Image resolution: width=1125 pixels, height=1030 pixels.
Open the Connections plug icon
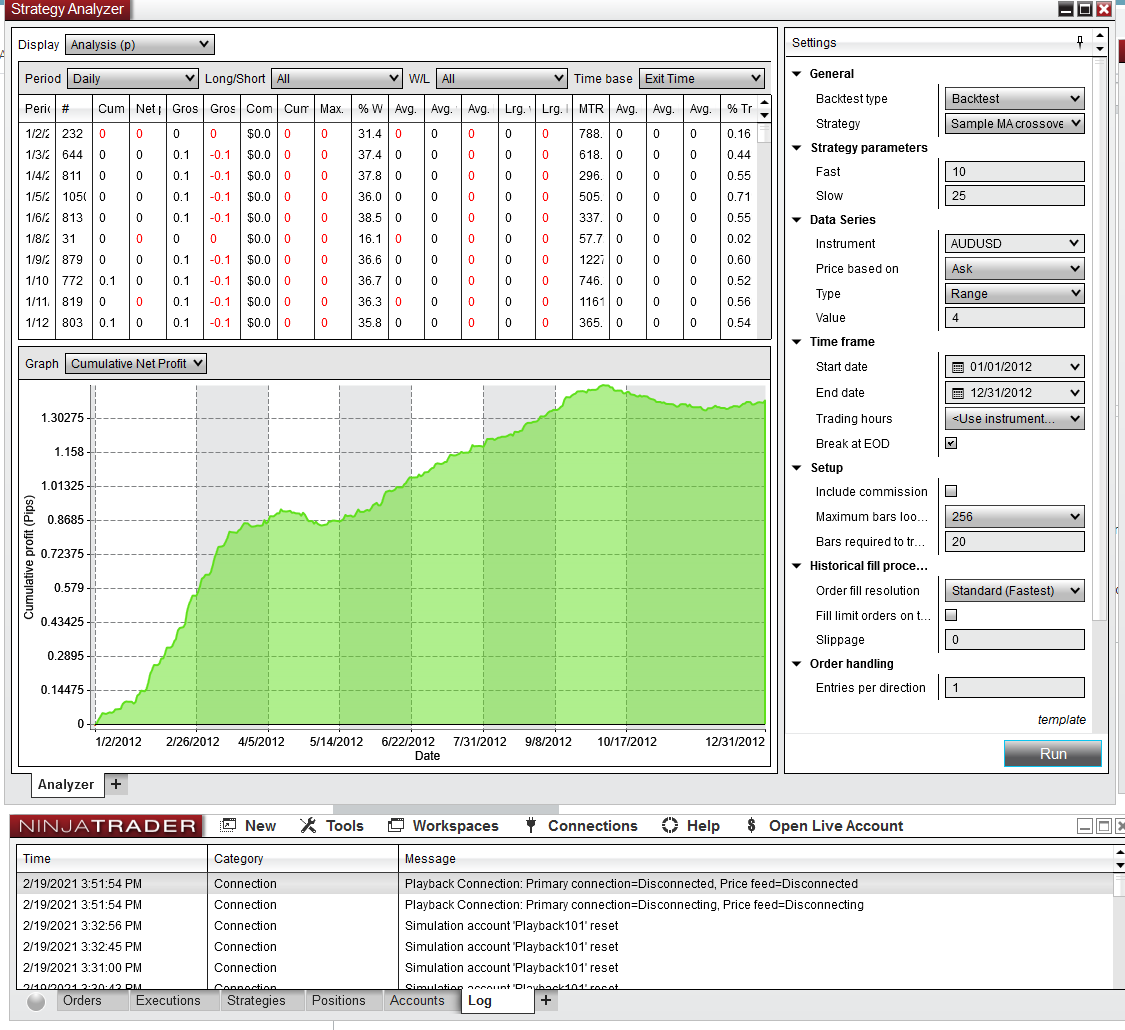point(529,826)
